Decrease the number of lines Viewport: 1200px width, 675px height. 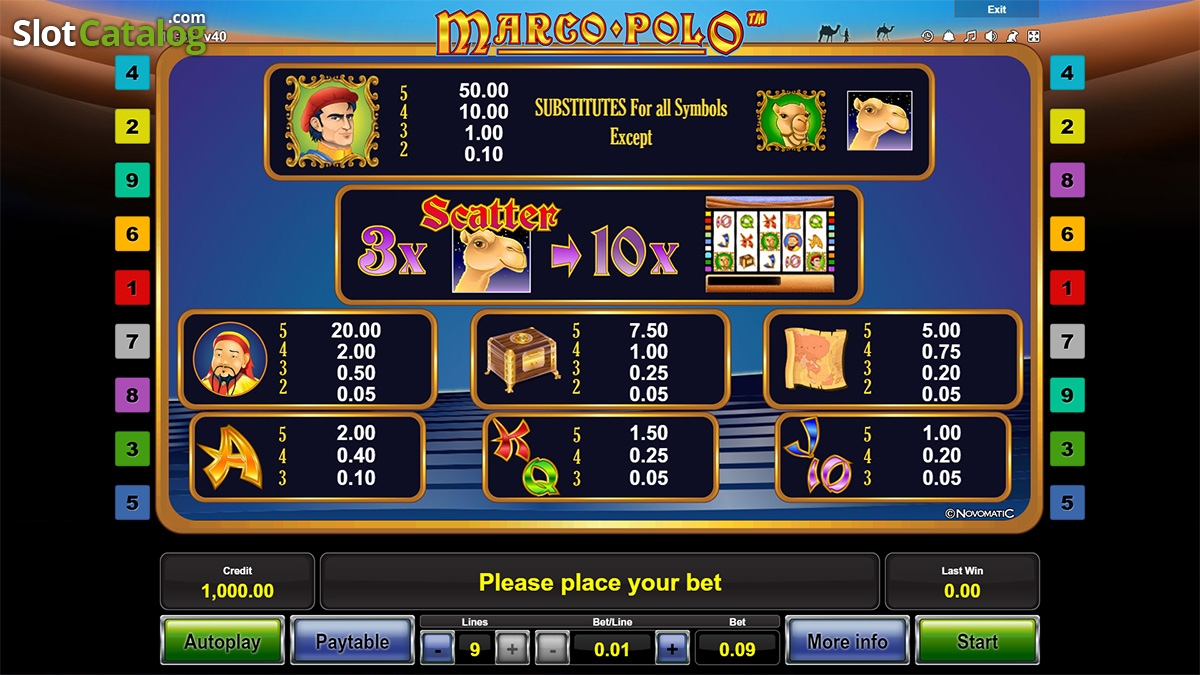pos(437,649)
